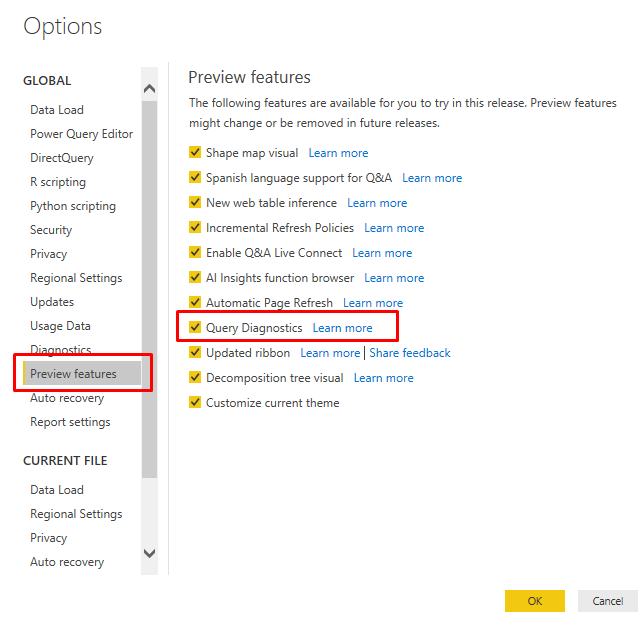This screenshot has width=644, height=625.
Task: Toggle New web table inference checkbox
Action: coord(195,202)
